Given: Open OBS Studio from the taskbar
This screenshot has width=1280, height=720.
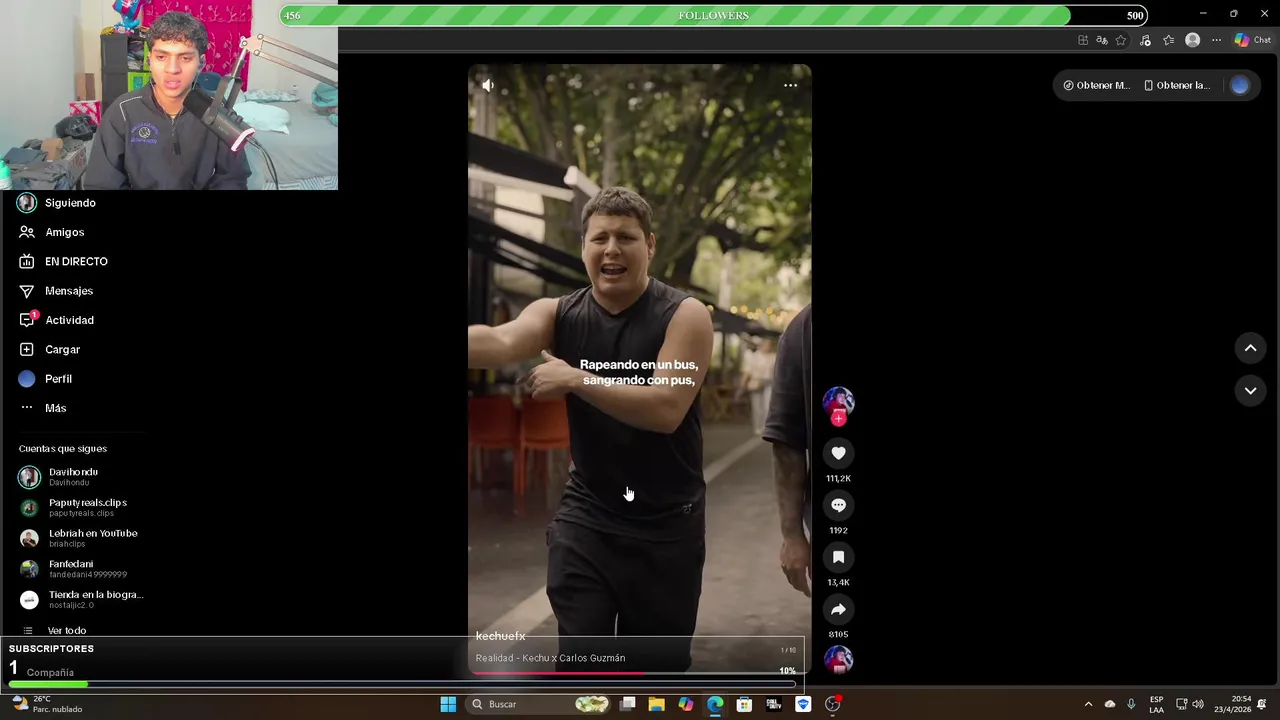Looking at the screenshot, I should click(x=832, y=704).
